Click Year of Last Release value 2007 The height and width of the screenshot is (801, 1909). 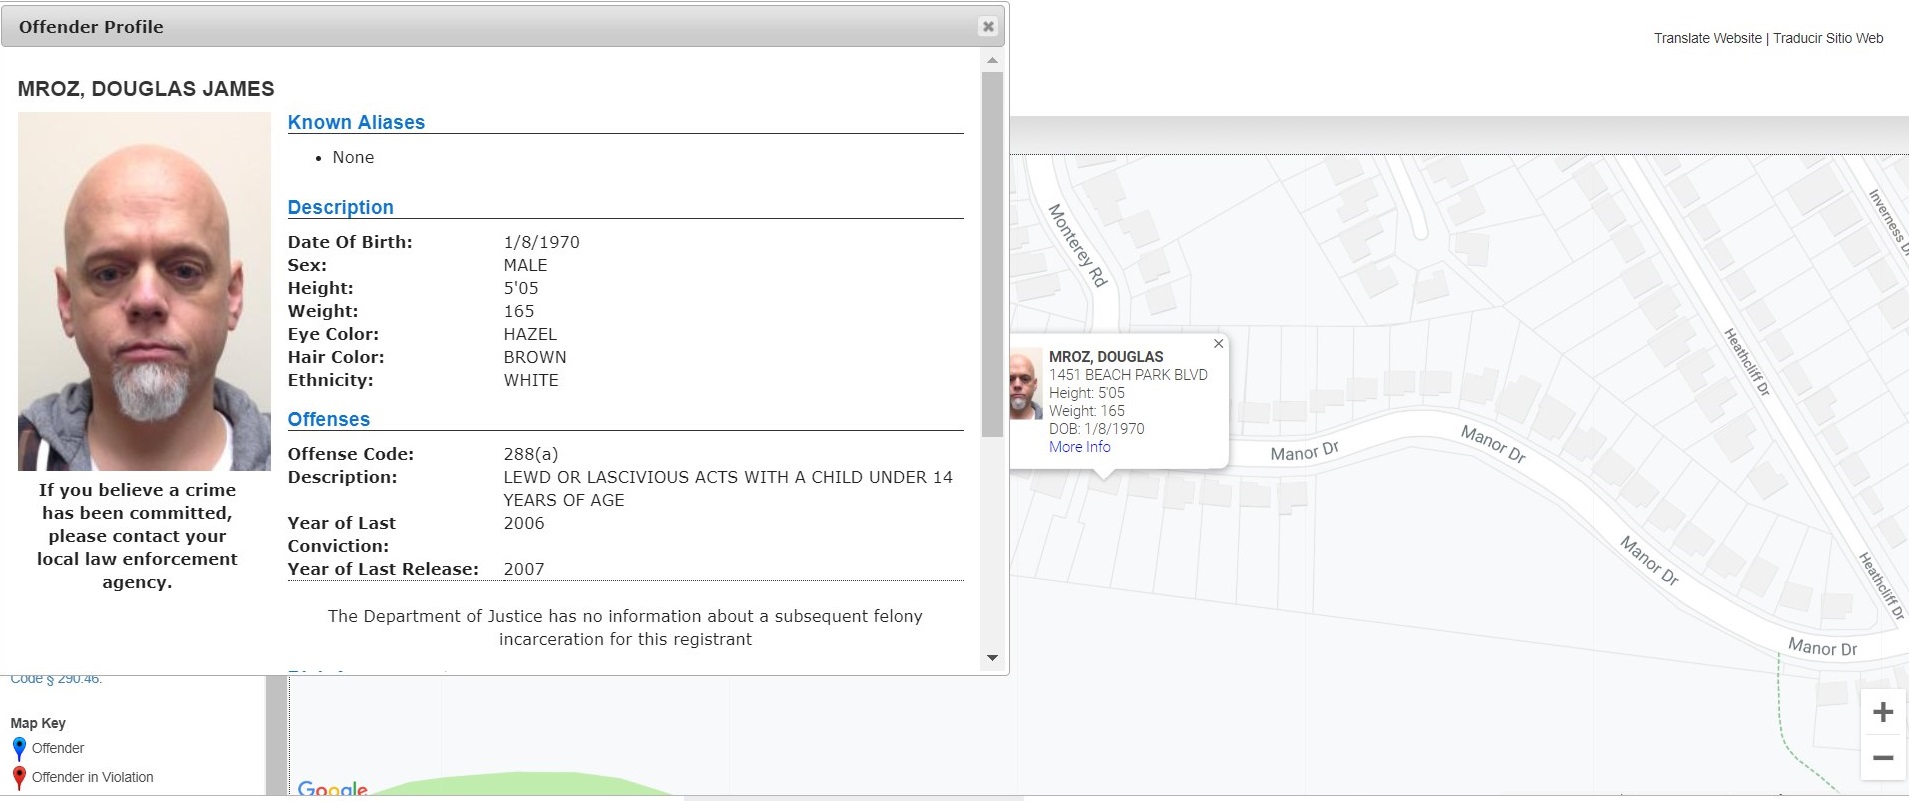tap(524, 569)
